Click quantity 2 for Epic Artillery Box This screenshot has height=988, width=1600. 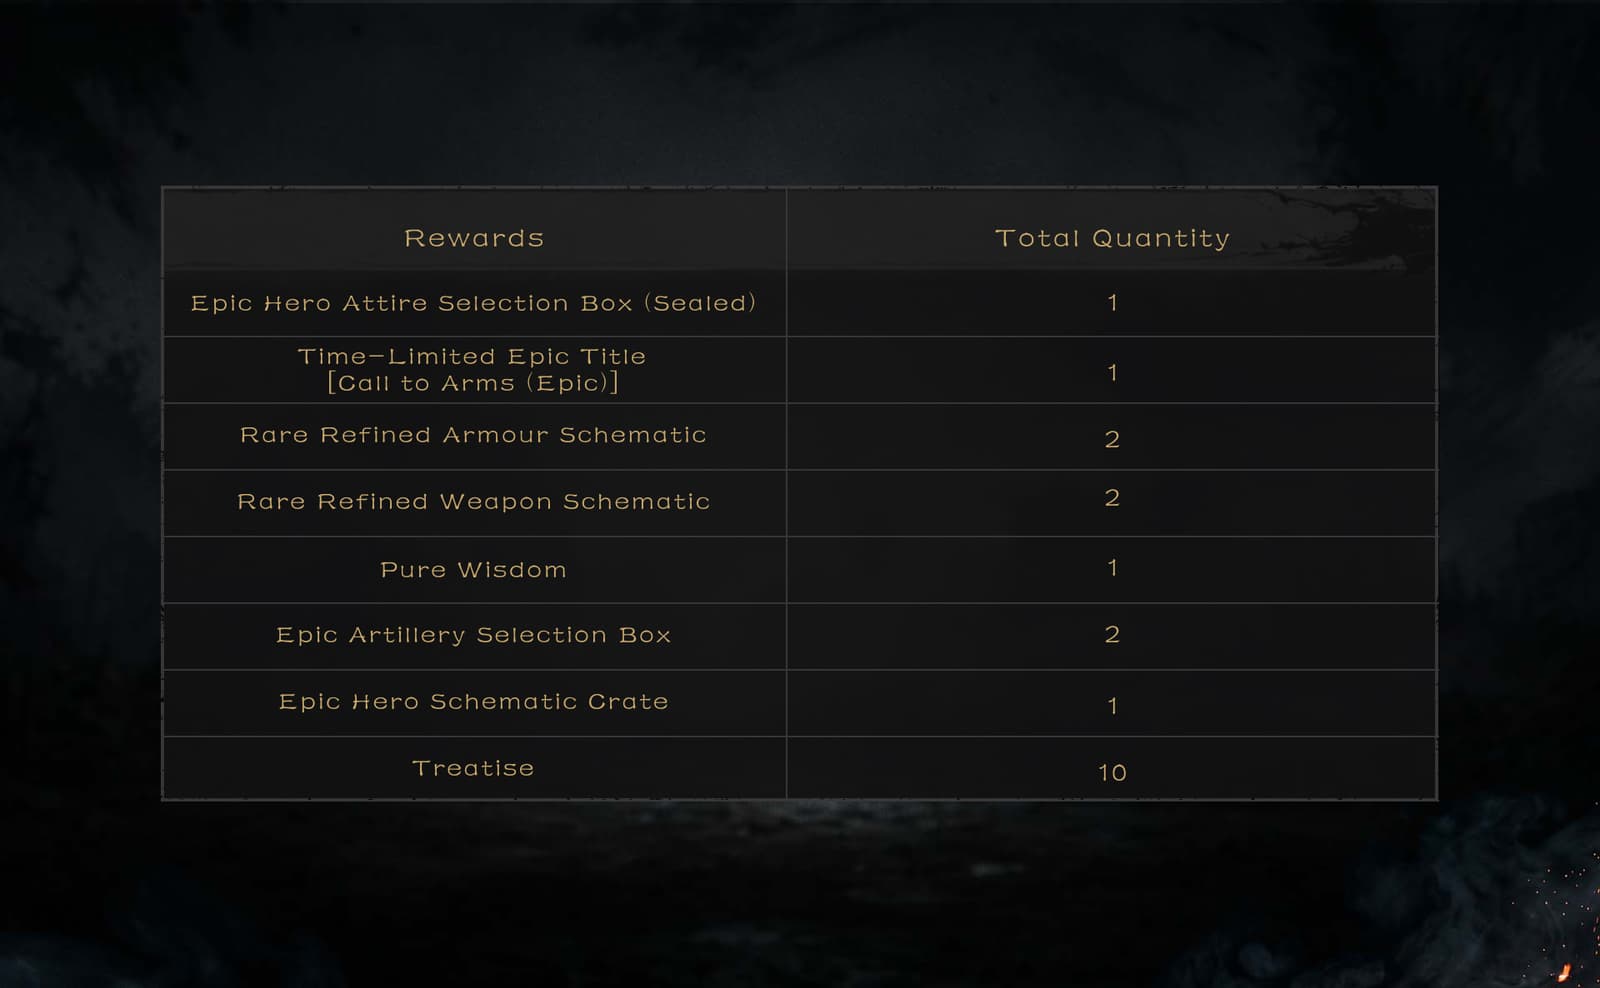[1112, 634]
